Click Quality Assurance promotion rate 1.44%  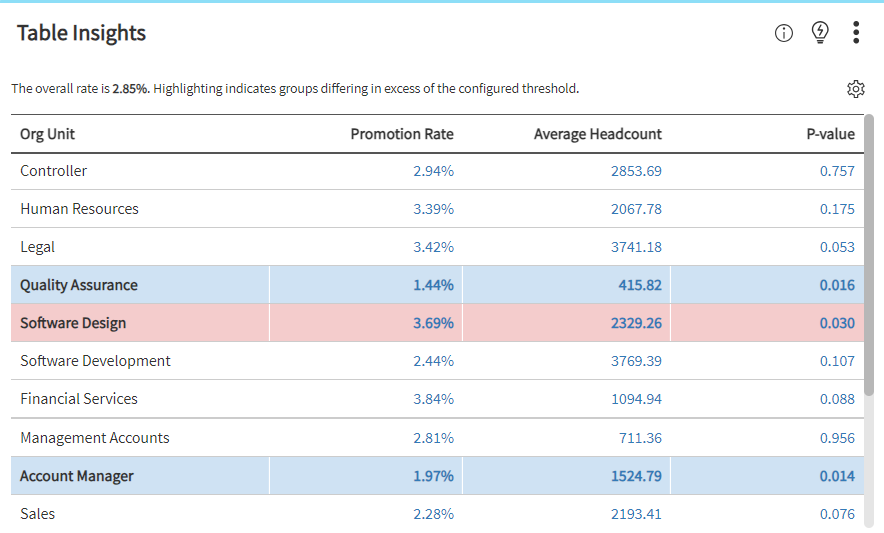pos(433,285)
